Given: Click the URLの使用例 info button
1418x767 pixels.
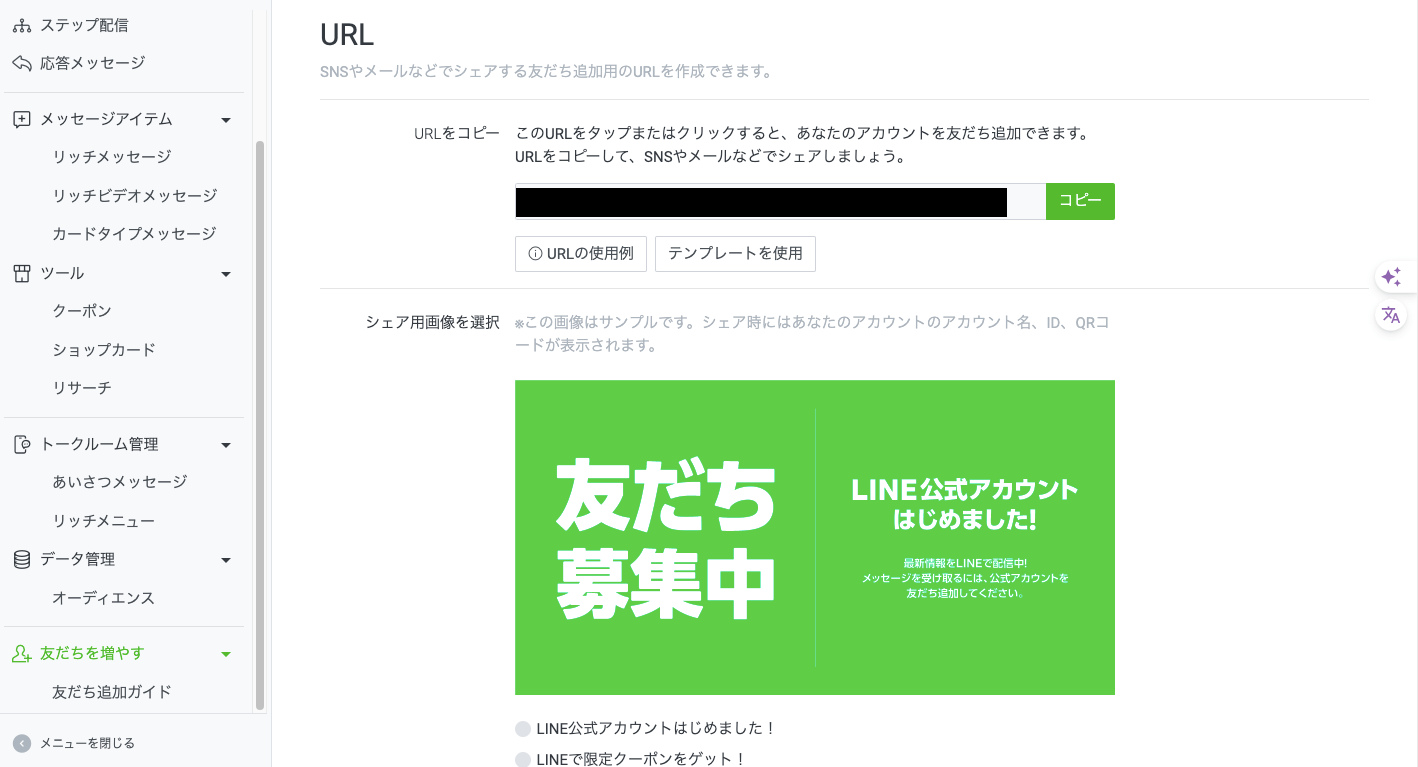Looking at the screenshot, I should click(x=581, y=254).
